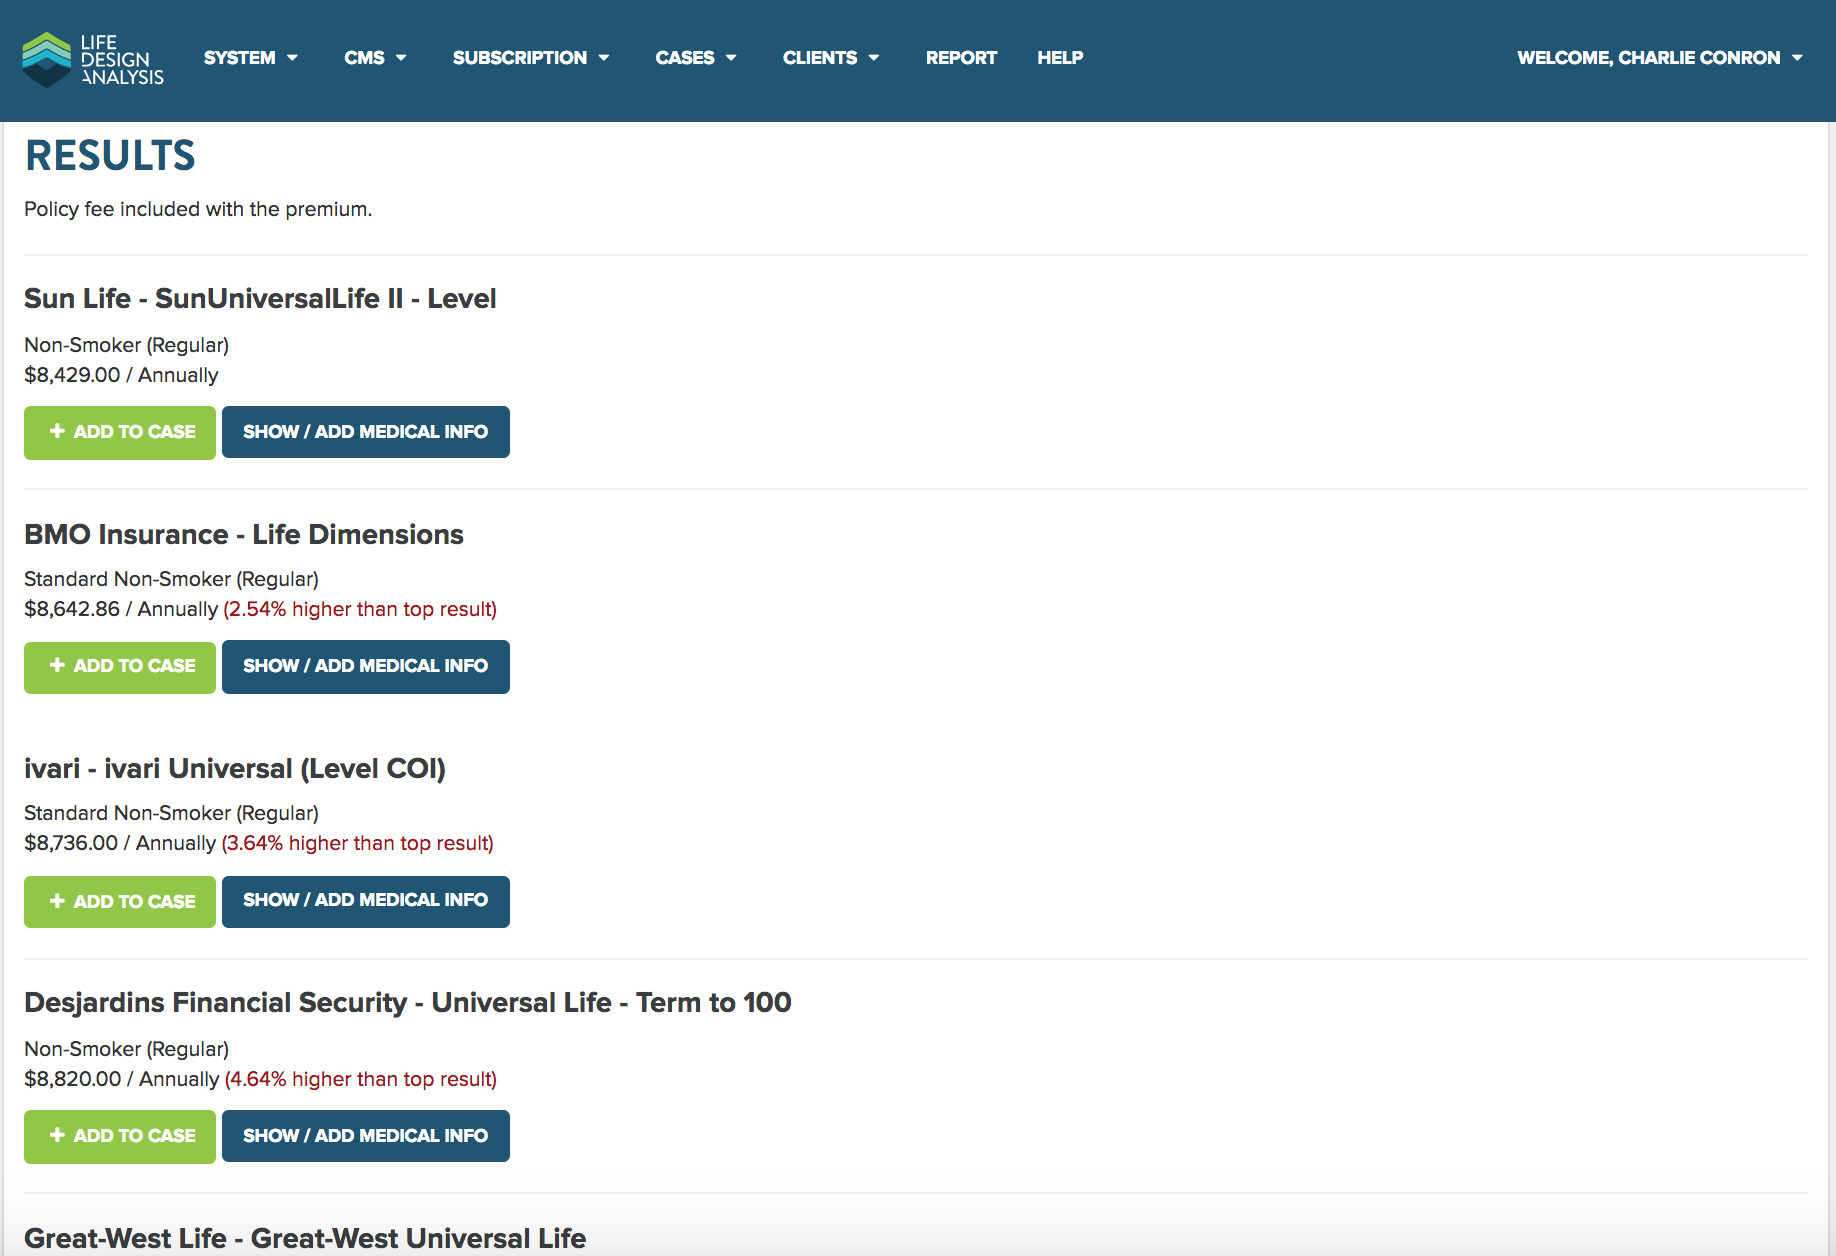Open the SUBSCRIPTION dropdown
This screenshot has height=1256, width=1836.
pyautogui.click(x=531, y=58)
